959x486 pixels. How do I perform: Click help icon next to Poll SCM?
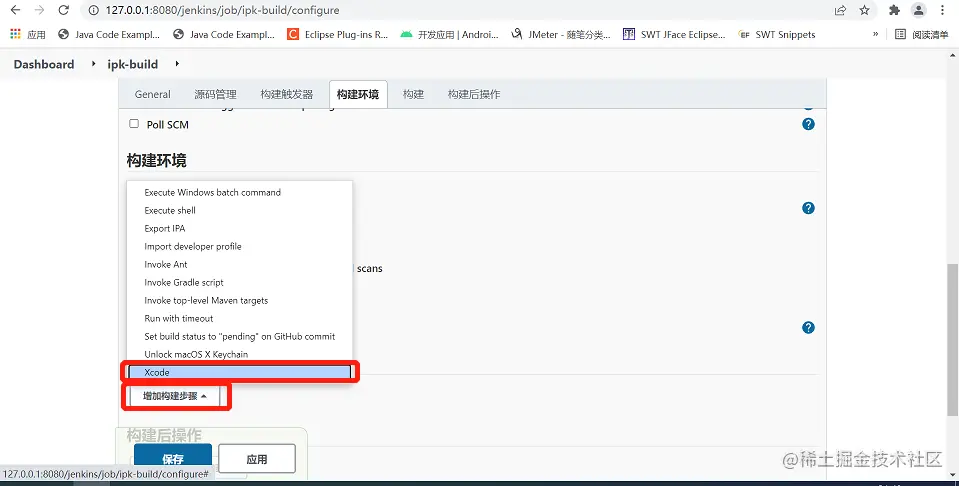coord(808,124)
